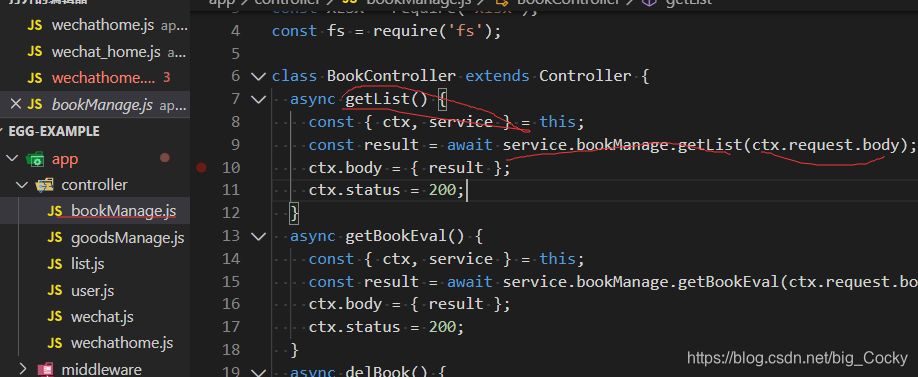Screen dimensions: 918x377
Task: Close the bookManage.js open editor
Action: [x=16, y=104]
